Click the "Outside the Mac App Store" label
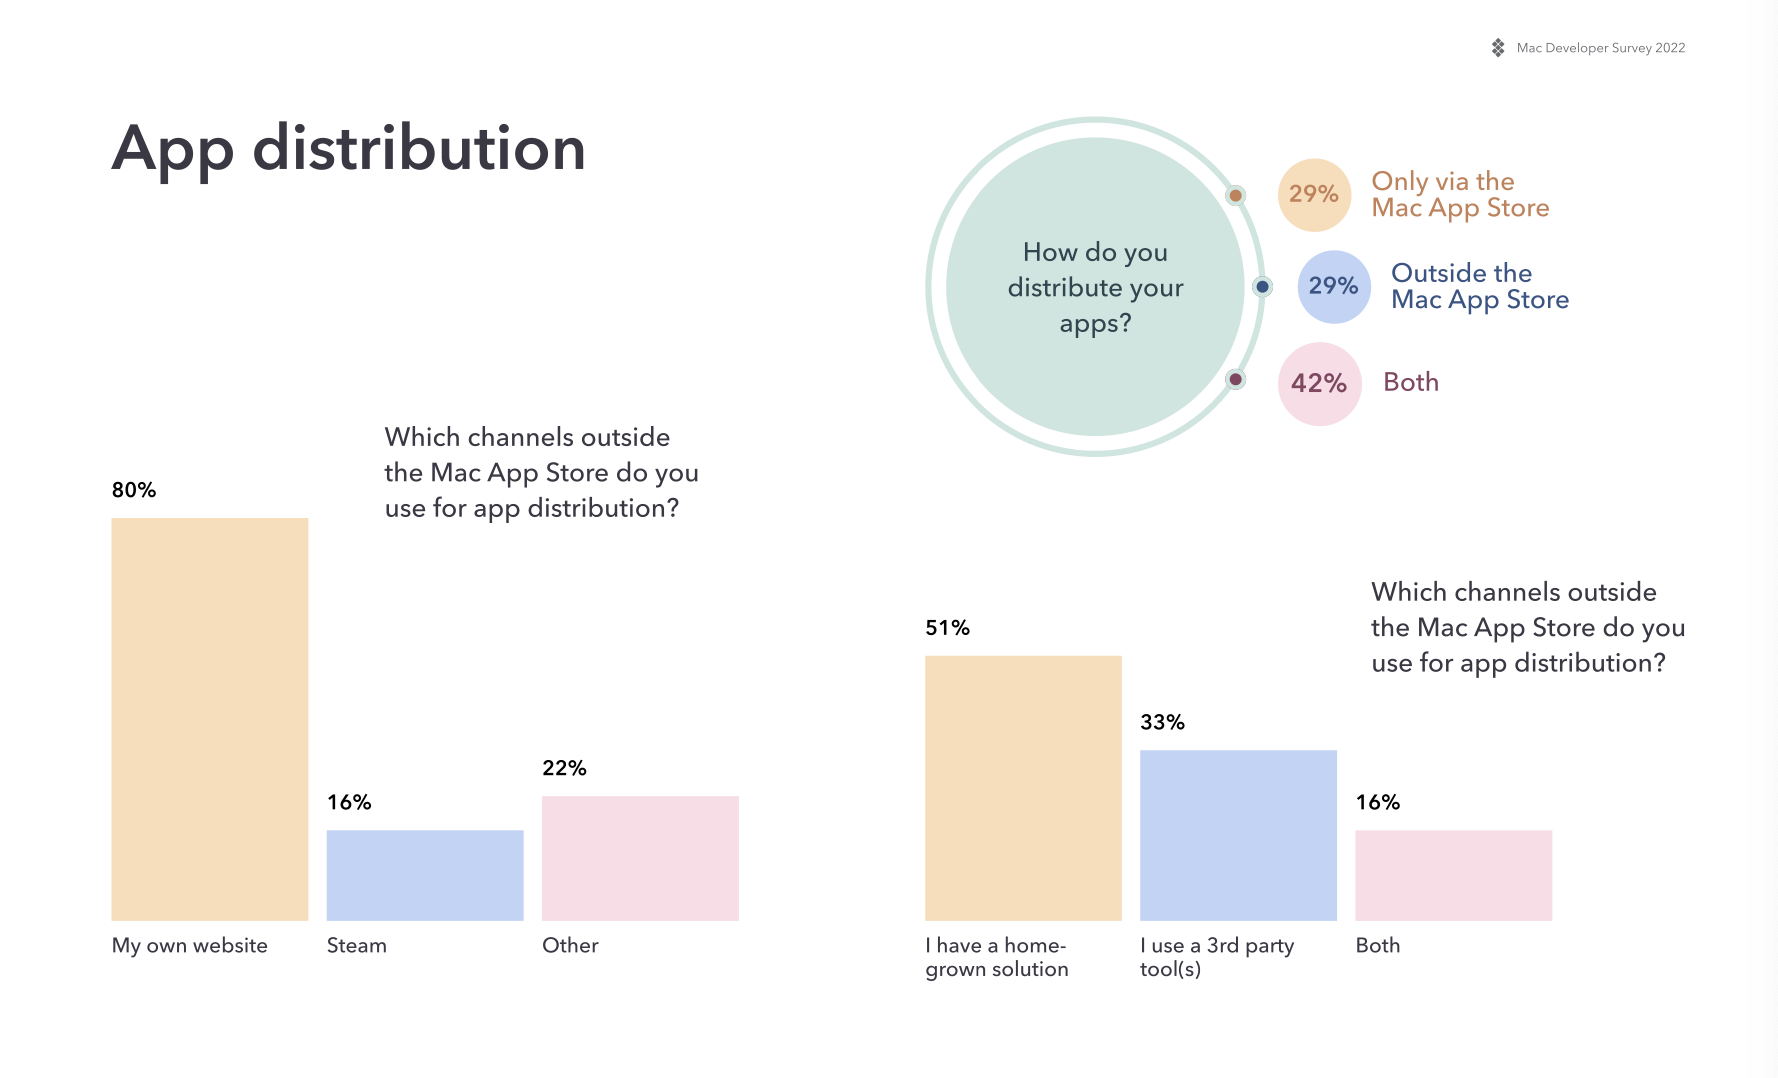The height and width of the screenshot is (1078, 1778). tap(1479, 286)
